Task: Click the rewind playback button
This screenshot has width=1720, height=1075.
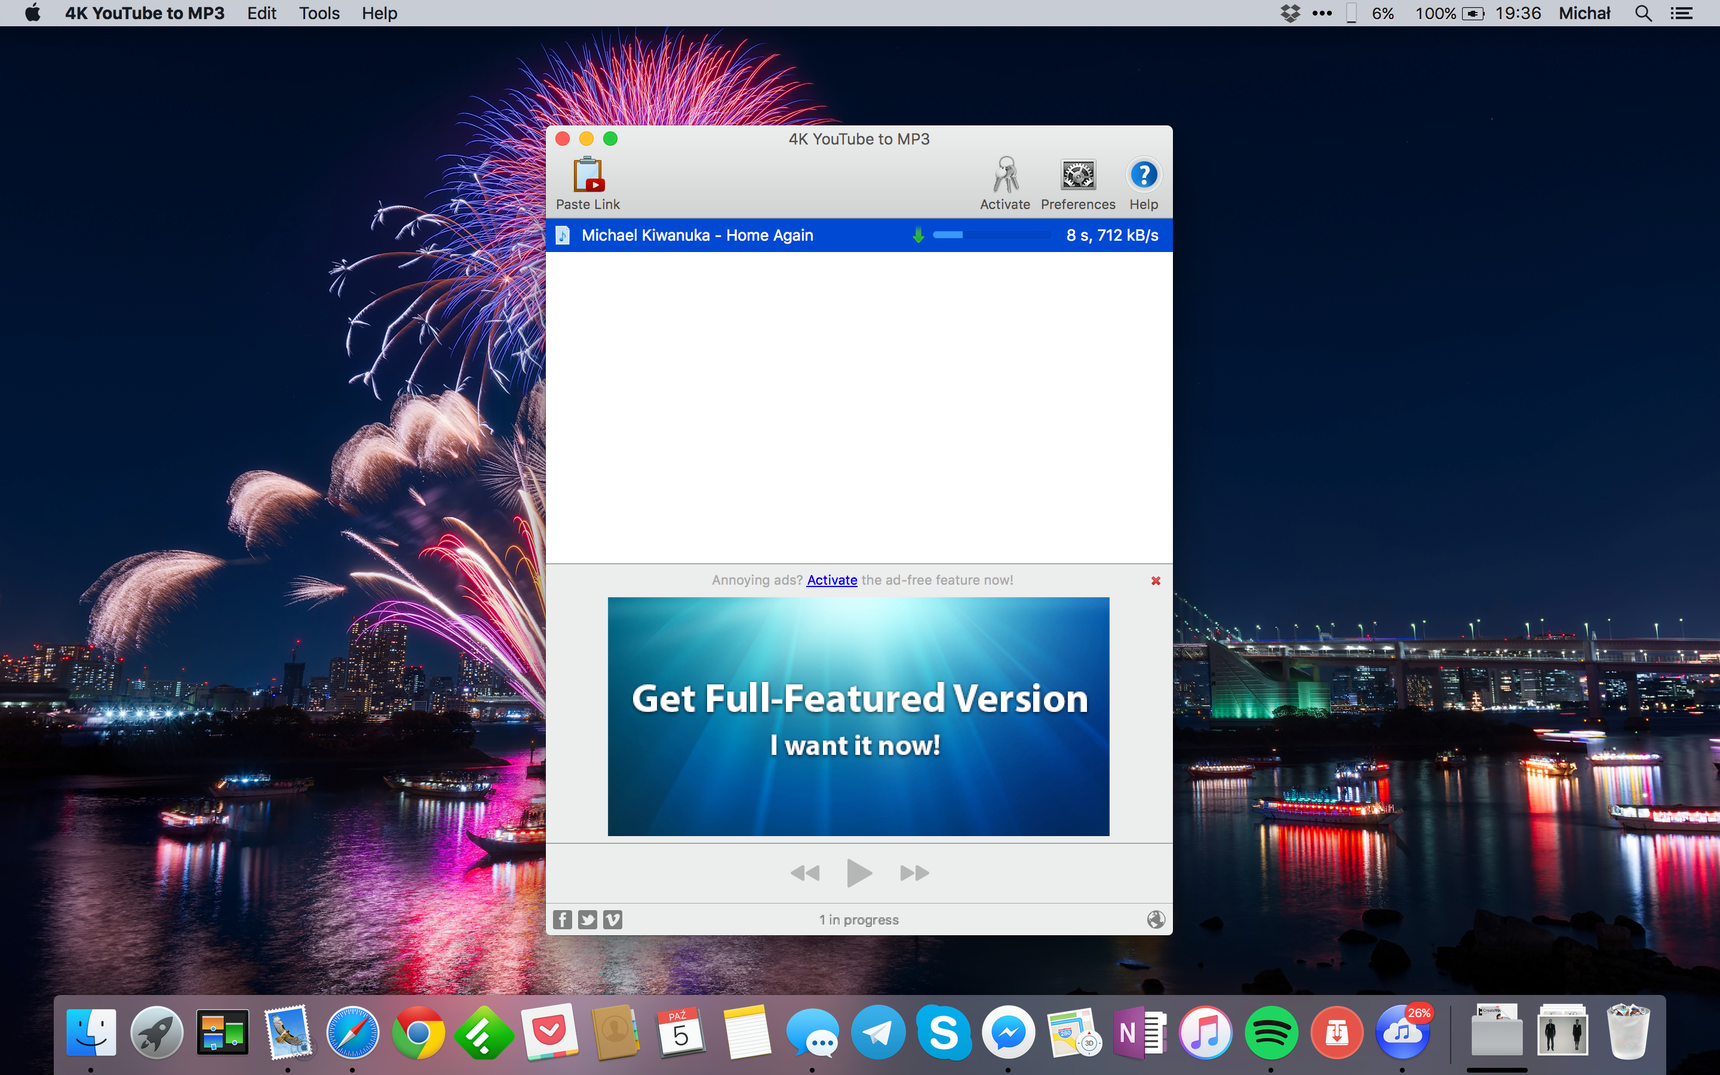Action: tap(805, 873)
